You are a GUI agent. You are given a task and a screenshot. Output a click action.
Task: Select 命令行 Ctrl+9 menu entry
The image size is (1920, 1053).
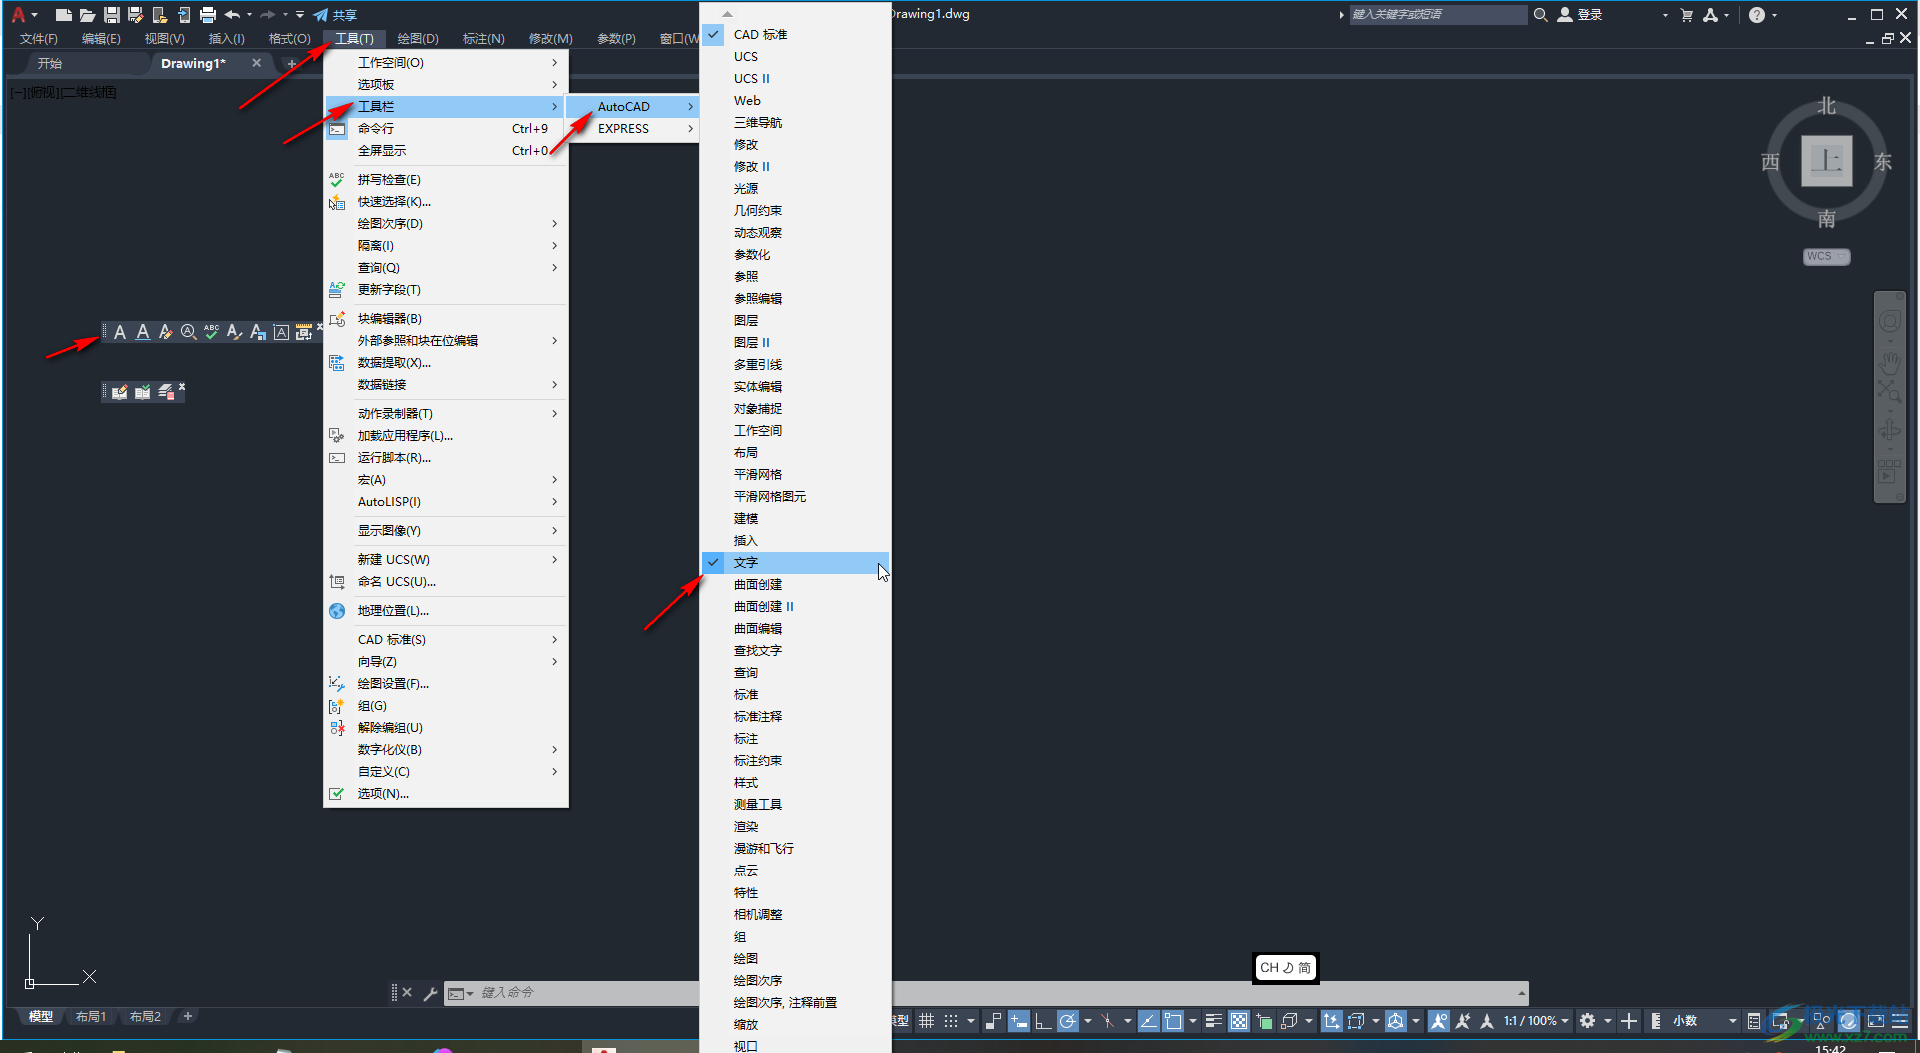(446, 129)
